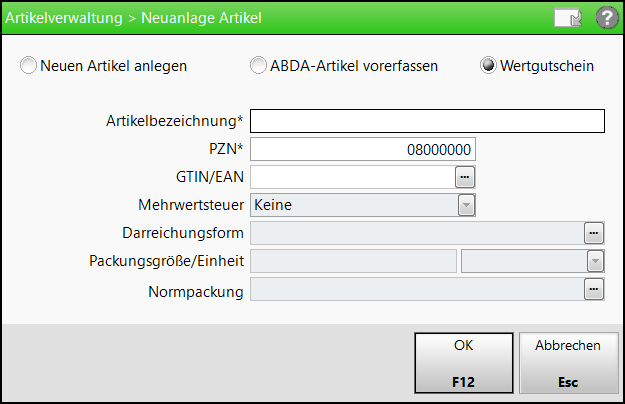Click the Normpackung field

pyautogui.click(x=416, y=289)
